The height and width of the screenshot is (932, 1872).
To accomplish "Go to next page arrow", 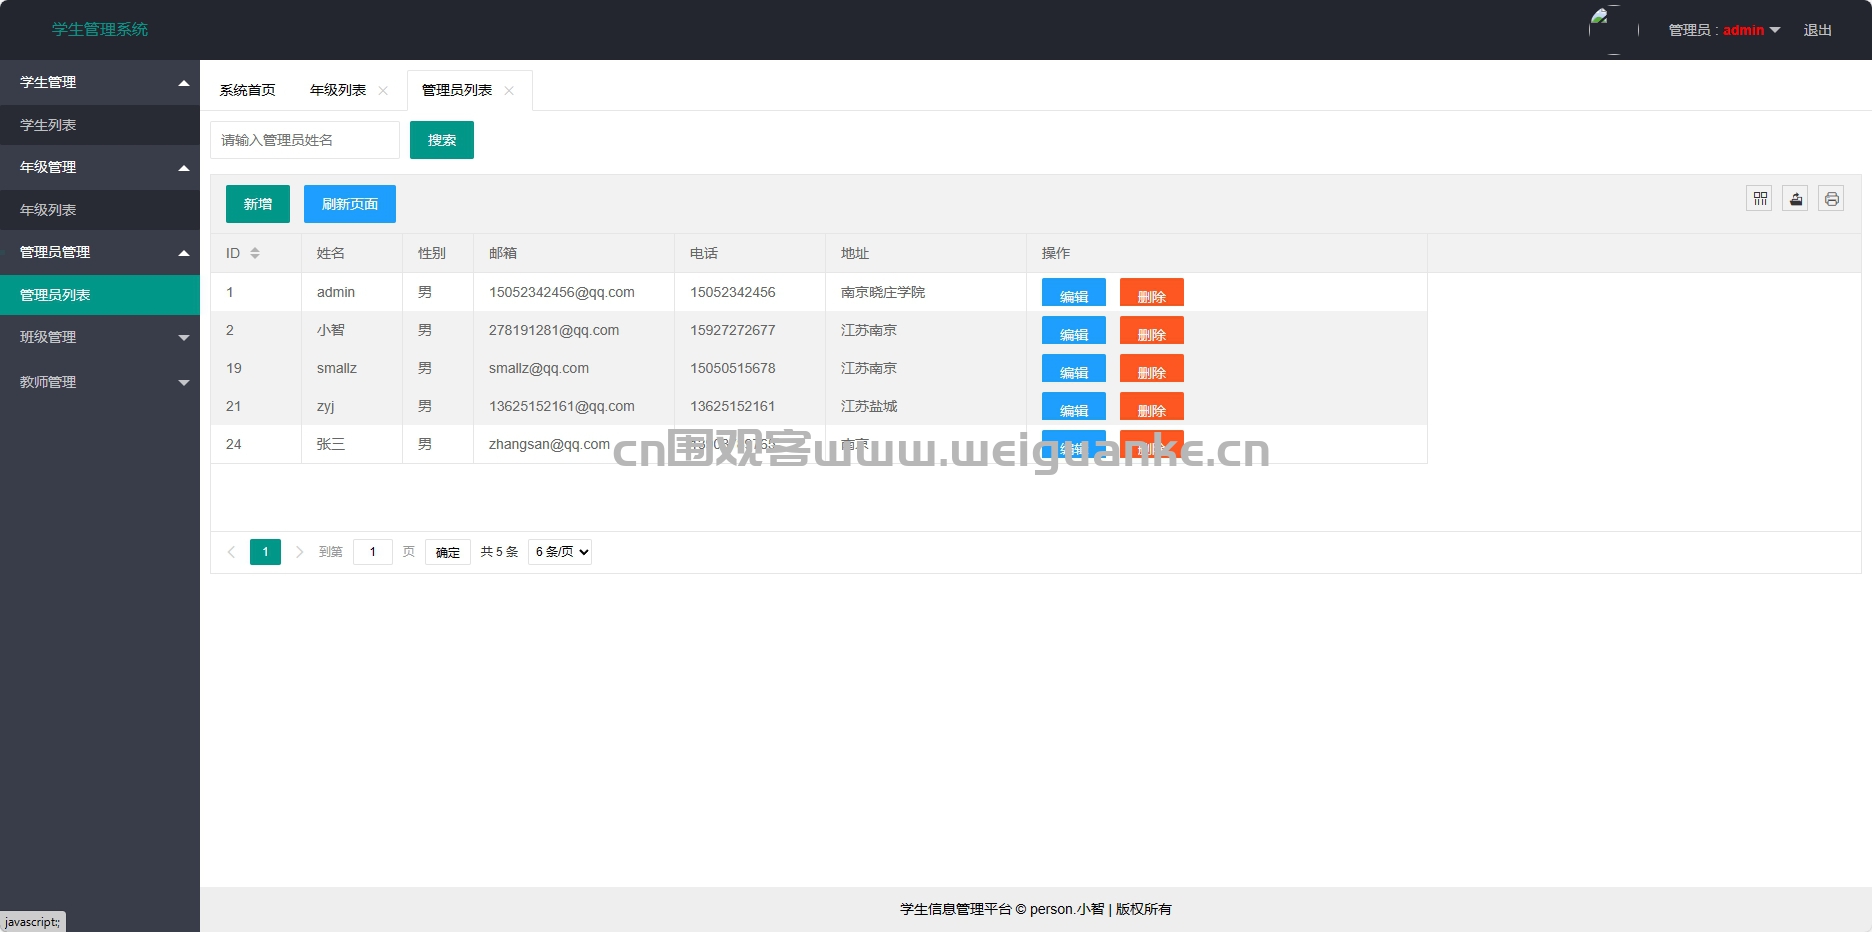I will 299,552.
